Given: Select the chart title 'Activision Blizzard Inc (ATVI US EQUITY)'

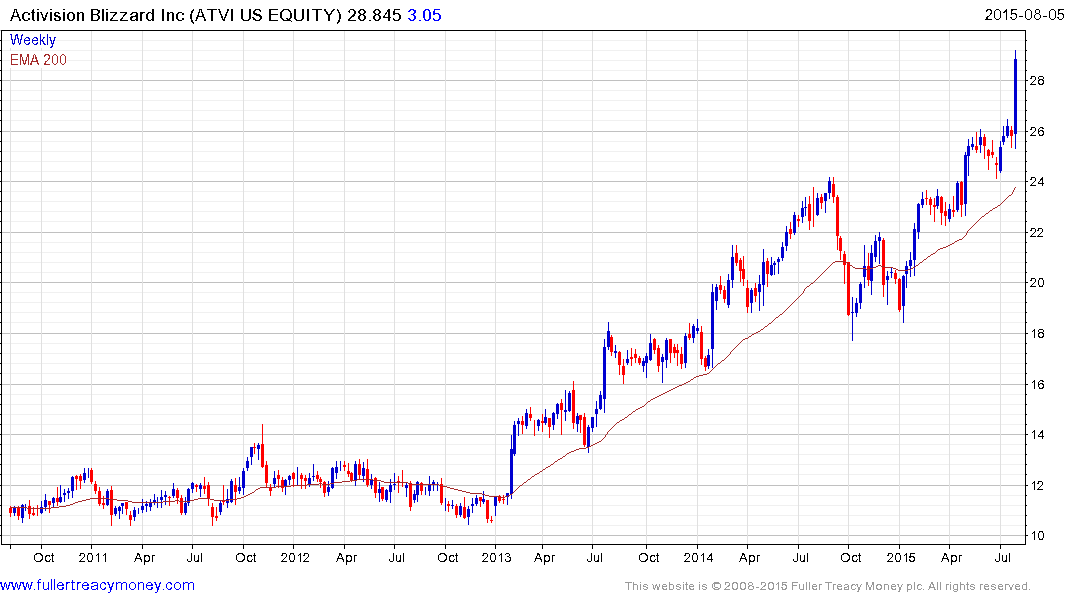Looking at the screenshot, I should (176, 15).
